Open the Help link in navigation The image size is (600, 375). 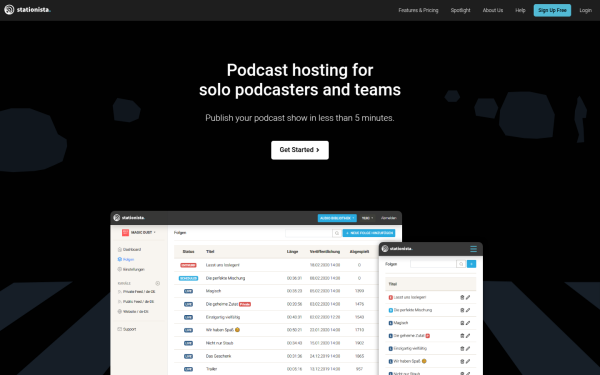click(x=520, y=10)
